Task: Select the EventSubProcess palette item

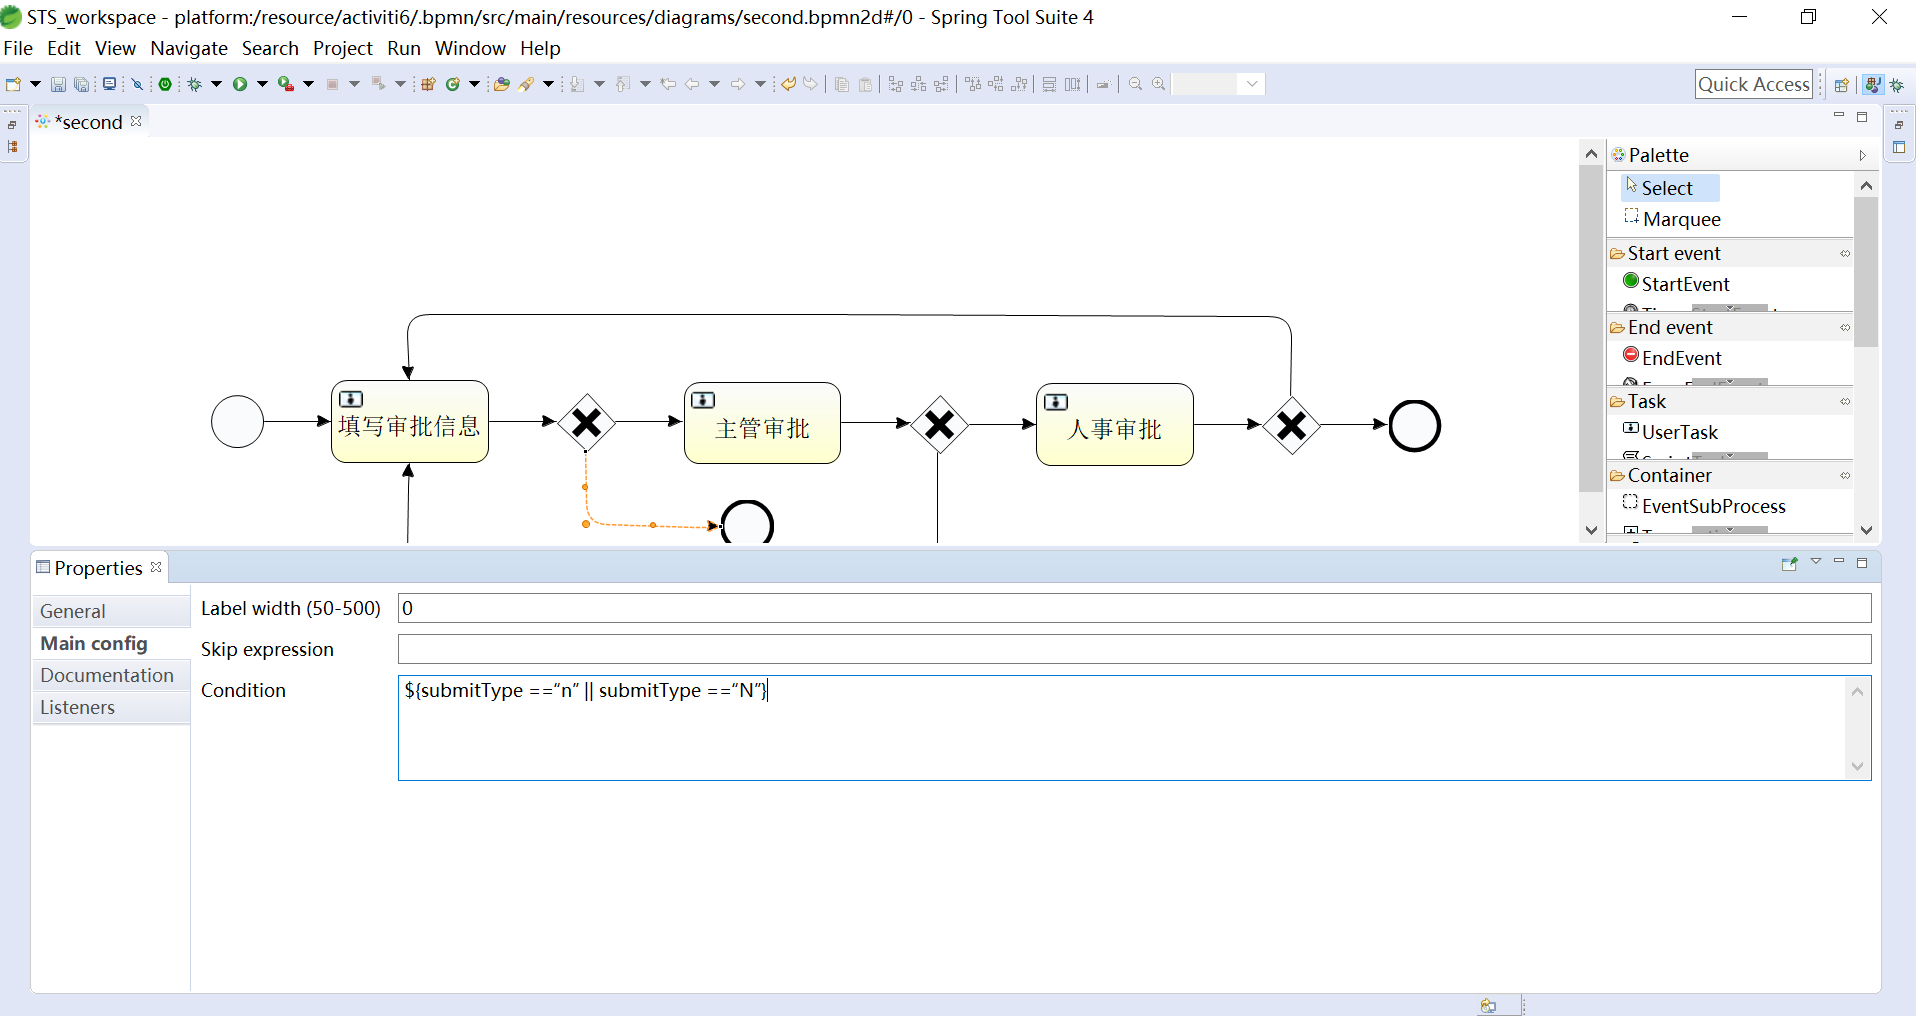Action: pos(1704,505)
